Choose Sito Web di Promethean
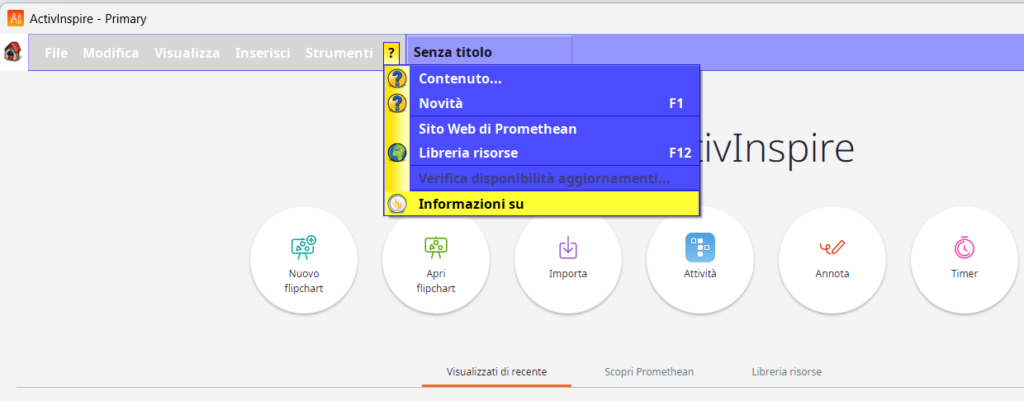 [497, 129]
